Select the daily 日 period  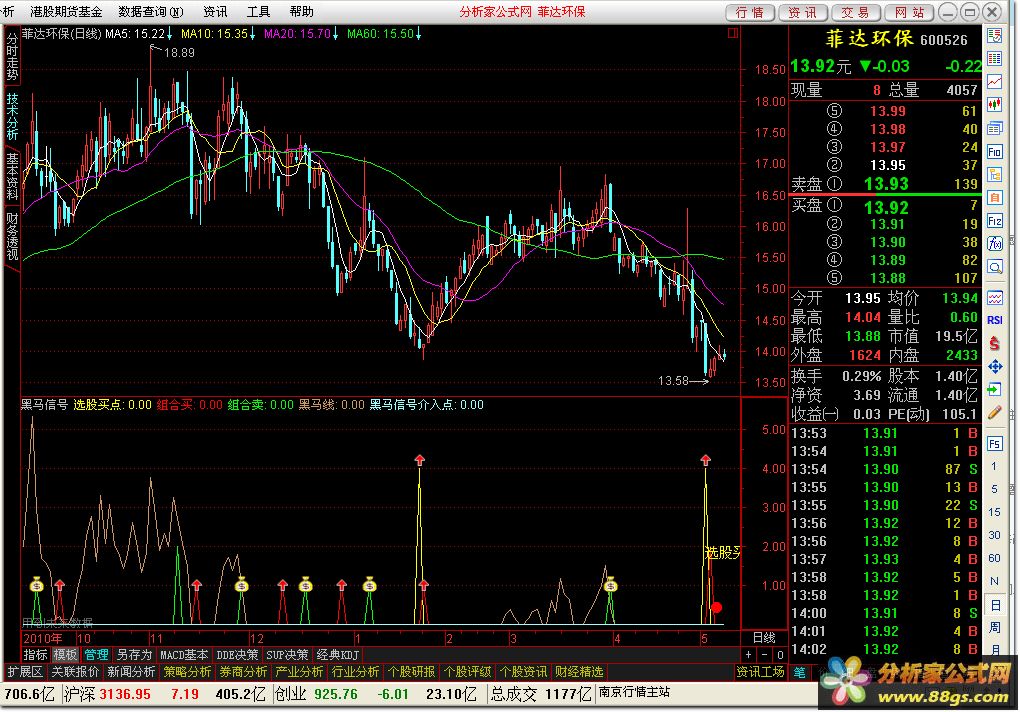pyautogui.click(x=995, y=605)
